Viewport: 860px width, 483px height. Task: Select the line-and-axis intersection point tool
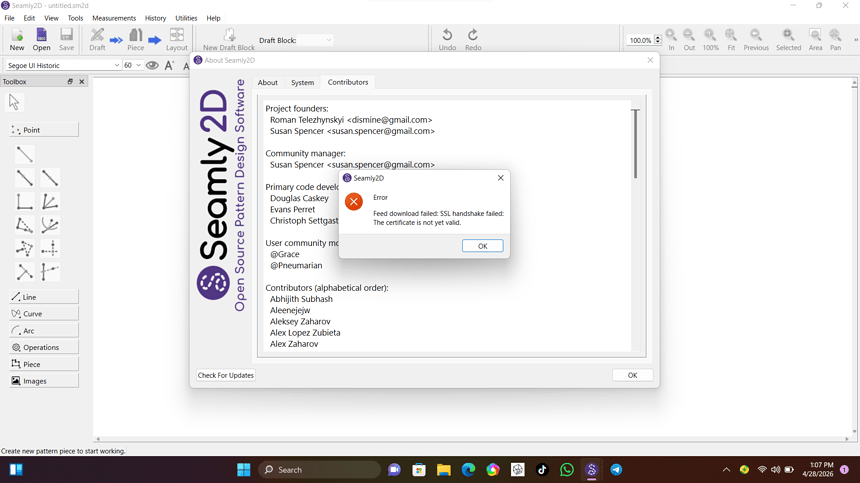tap(50, 272)
